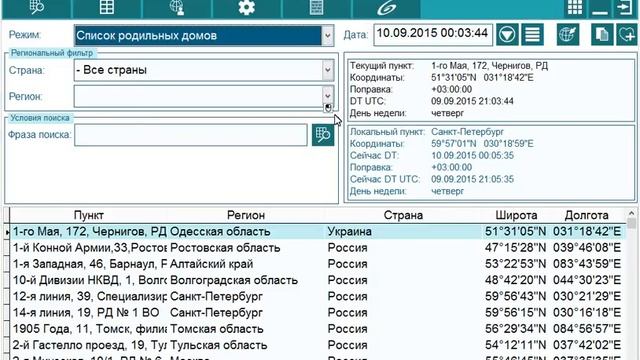Click the Дата date-time field
The height and width of the screenshot is (360, 640).
(x=433, y=34)
